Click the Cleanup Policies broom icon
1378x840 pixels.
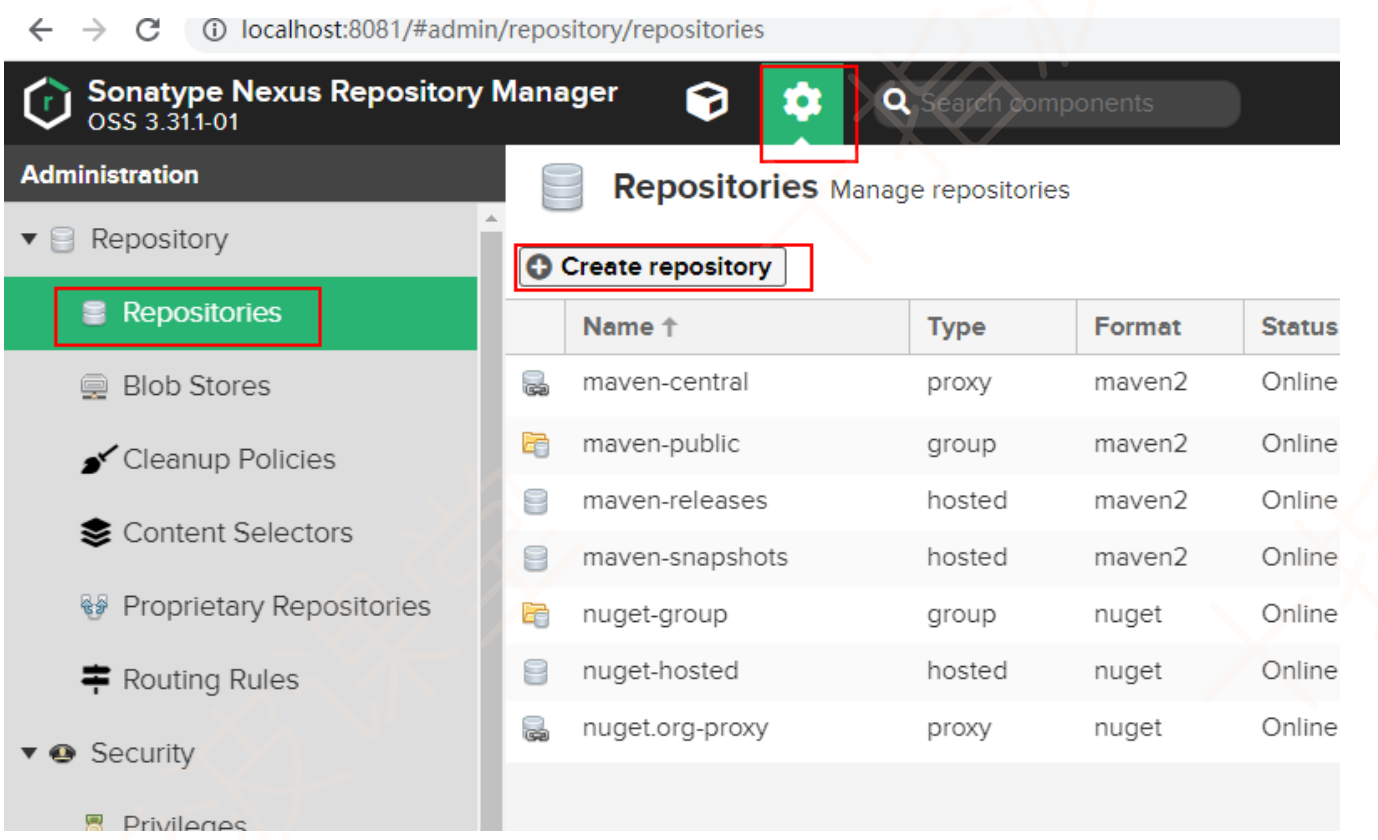point(98,460)
